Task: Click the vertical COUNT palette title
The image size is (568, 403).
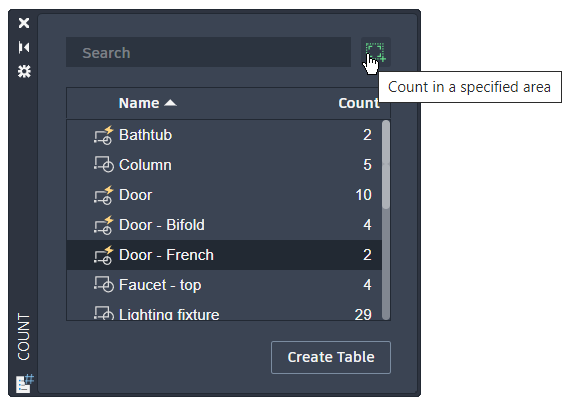Action: pyautogui.click(x=24, y=337)
